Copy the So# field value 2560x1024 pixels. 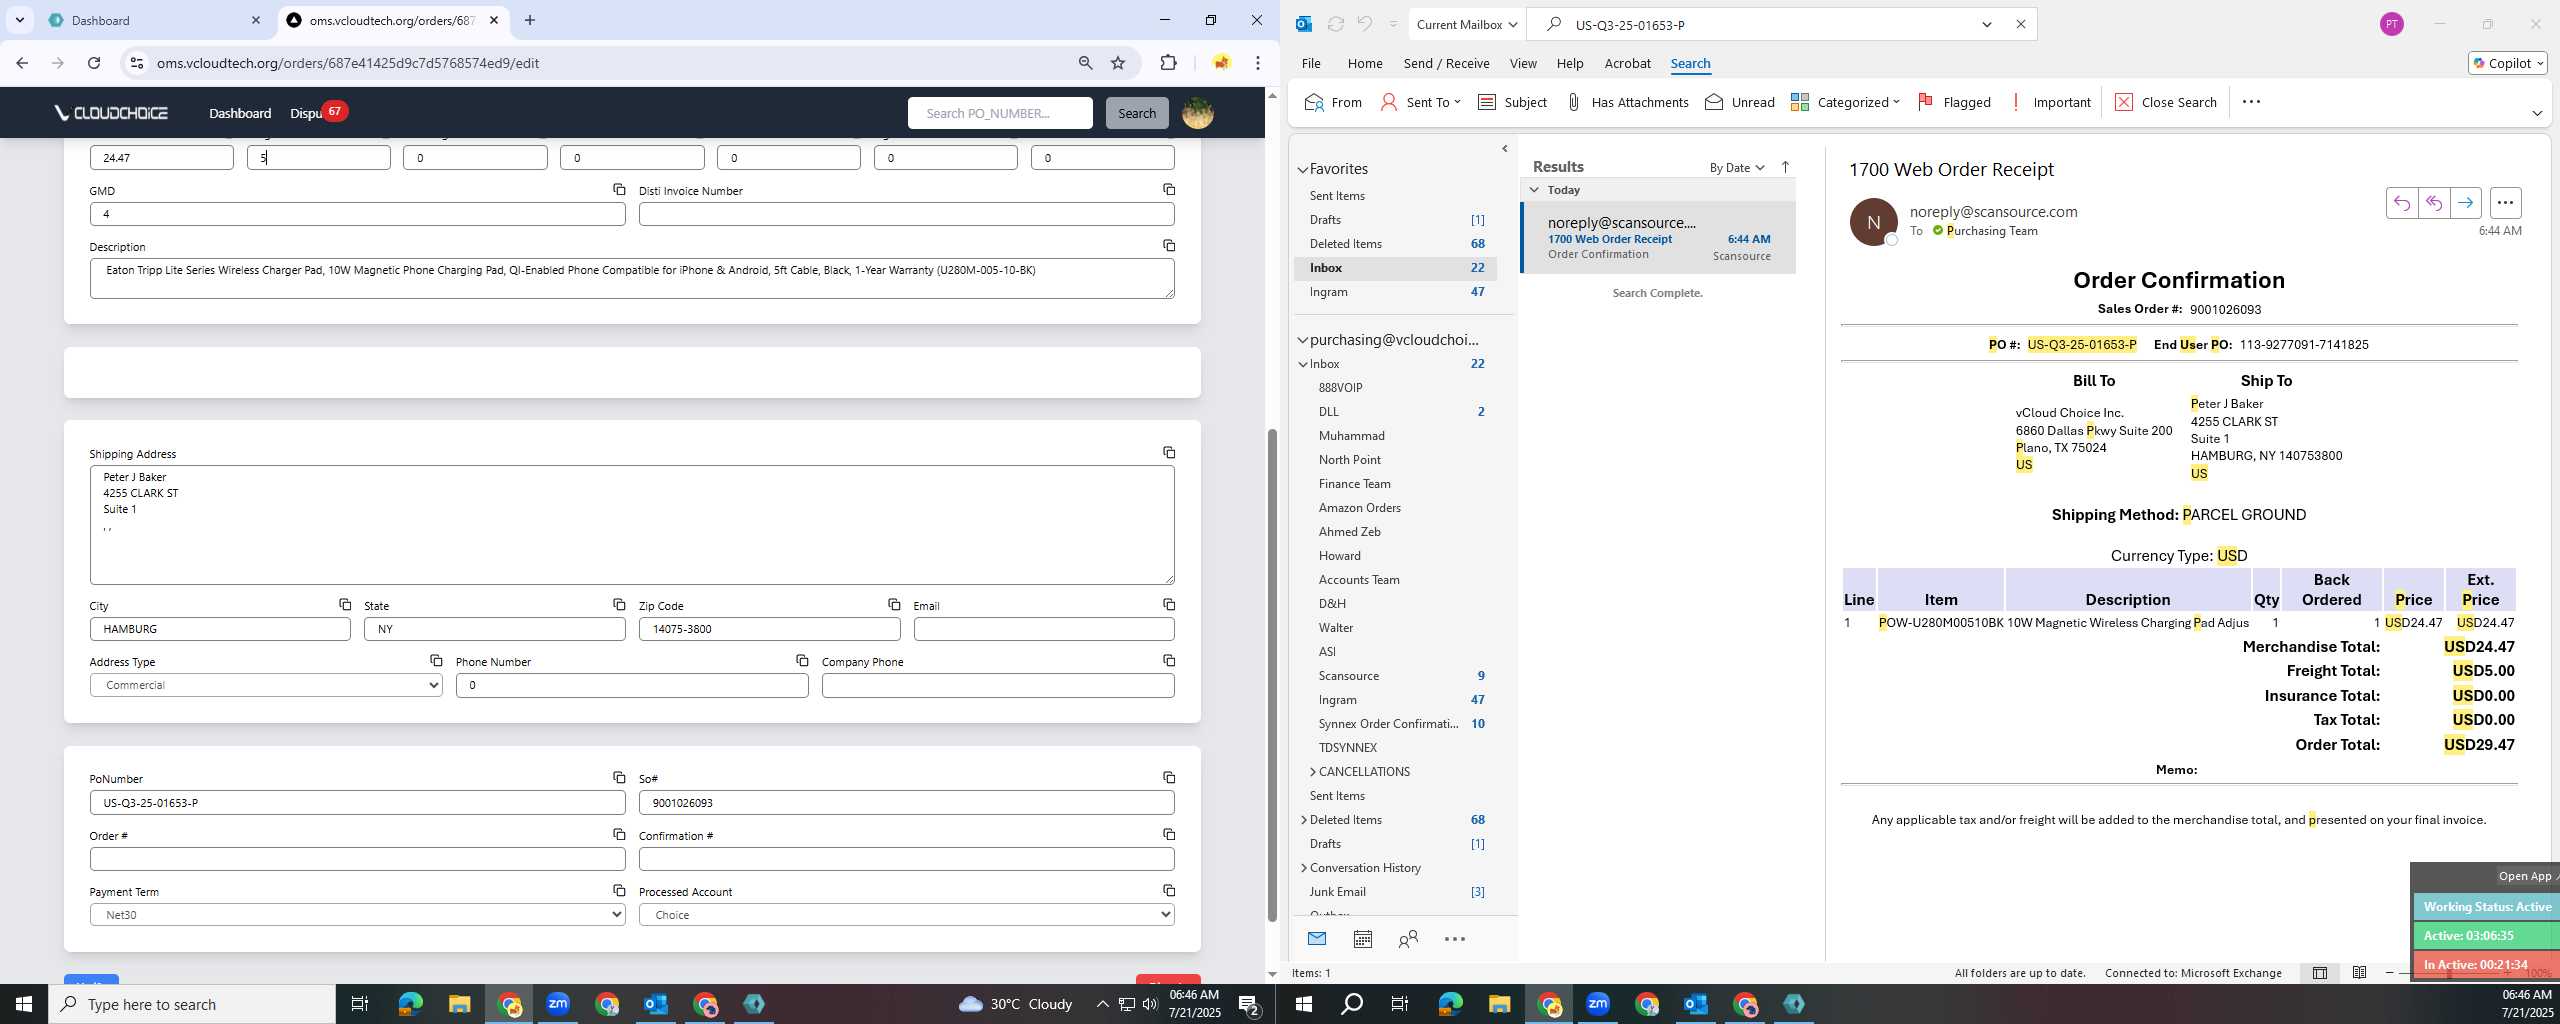point(1168,777)
